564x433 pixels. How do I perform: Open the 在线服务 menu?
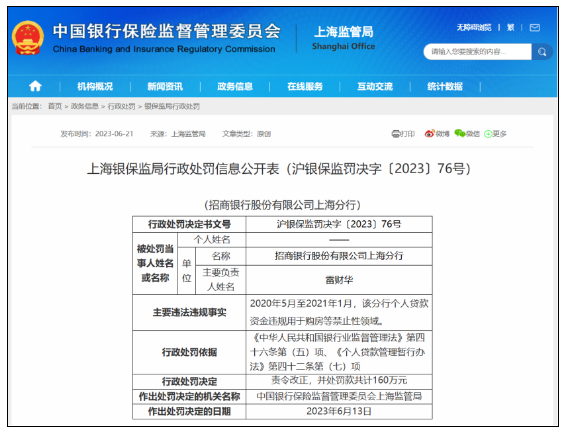point(305,86)
